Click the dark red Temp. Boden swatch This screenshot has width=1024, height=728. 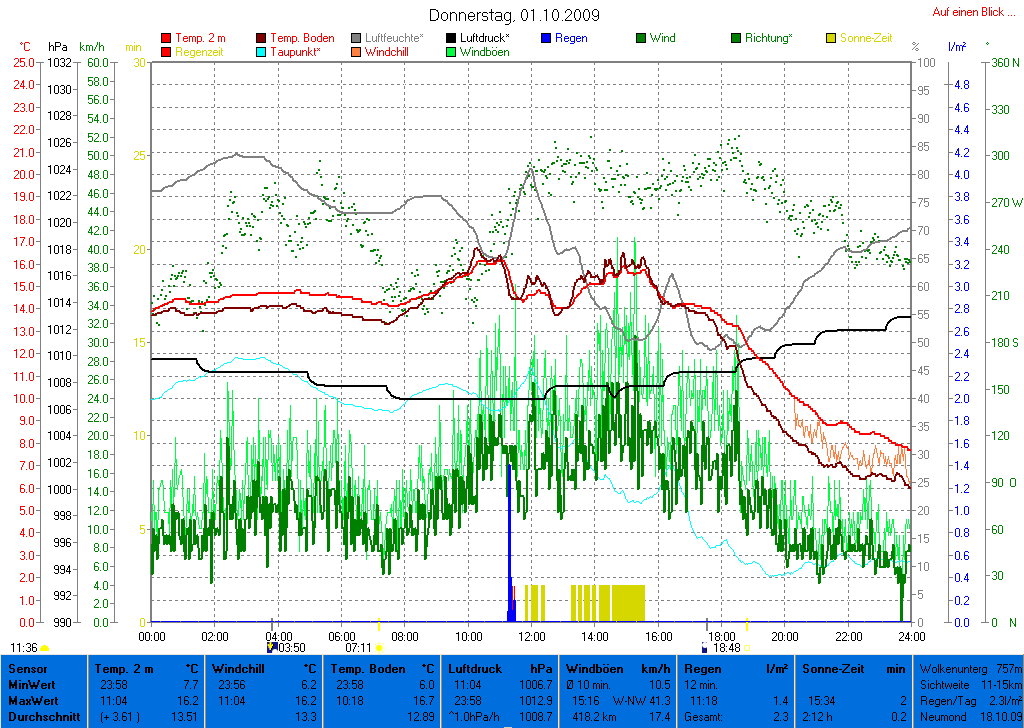tap(262, 39)
